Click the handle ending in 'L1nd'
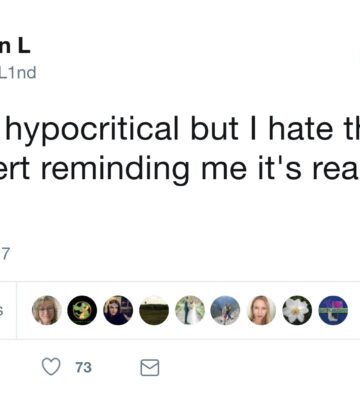The width and height of the screenshot is (360, 400). (x=18, y=73)
